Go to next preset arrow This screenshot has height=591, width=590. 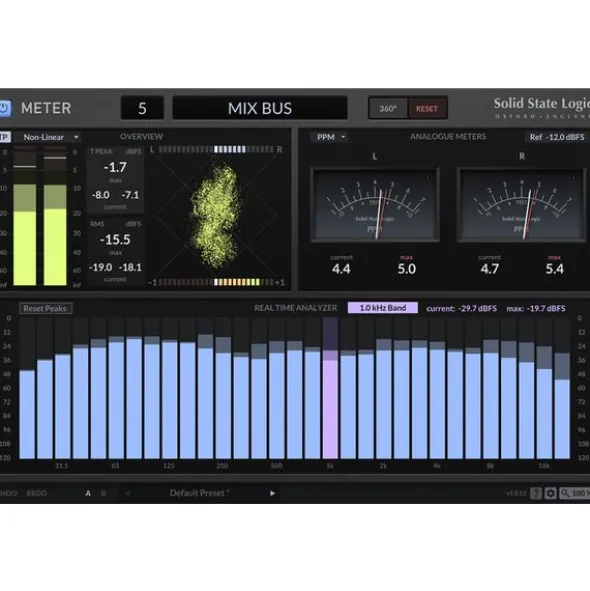pos(272,493)
